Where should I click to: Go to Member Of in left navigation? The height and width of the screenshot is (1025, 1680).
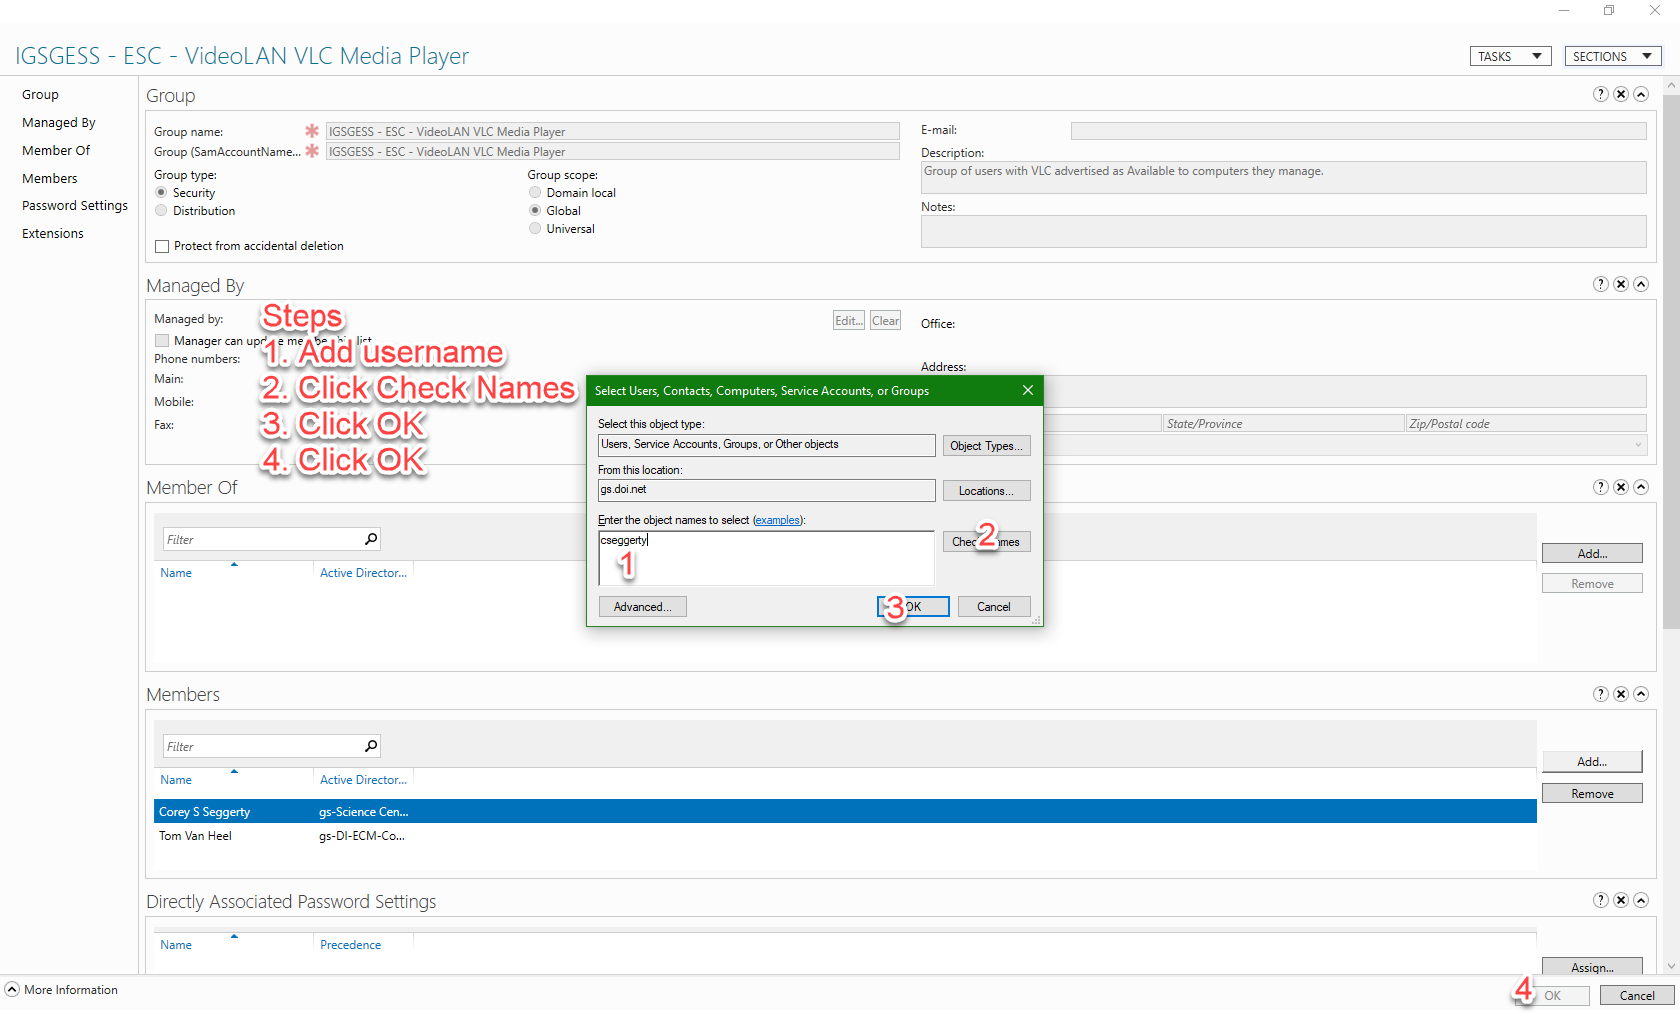(x=56, y=151)
